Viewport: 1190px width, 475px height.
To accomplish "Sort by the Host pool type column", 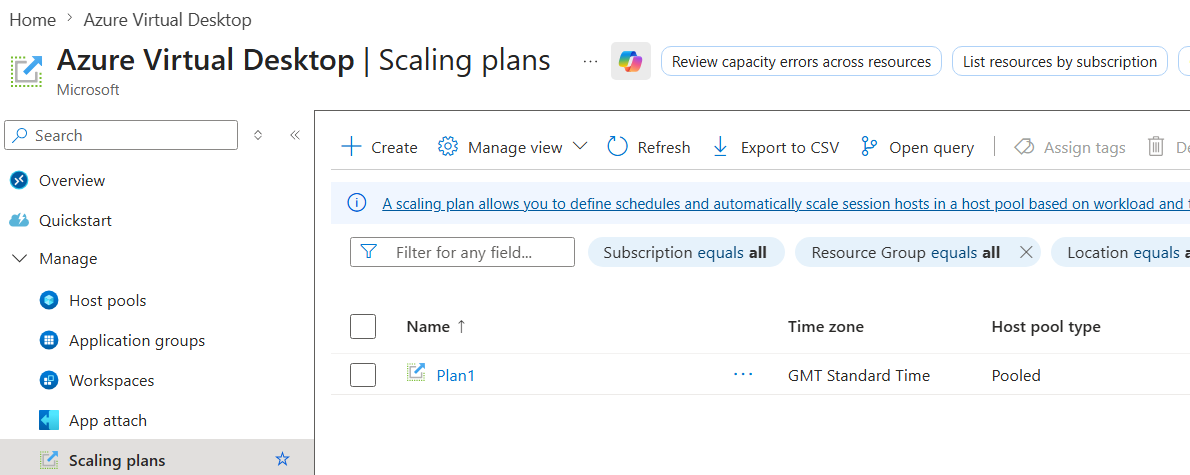I will [x=1046, y=326].
